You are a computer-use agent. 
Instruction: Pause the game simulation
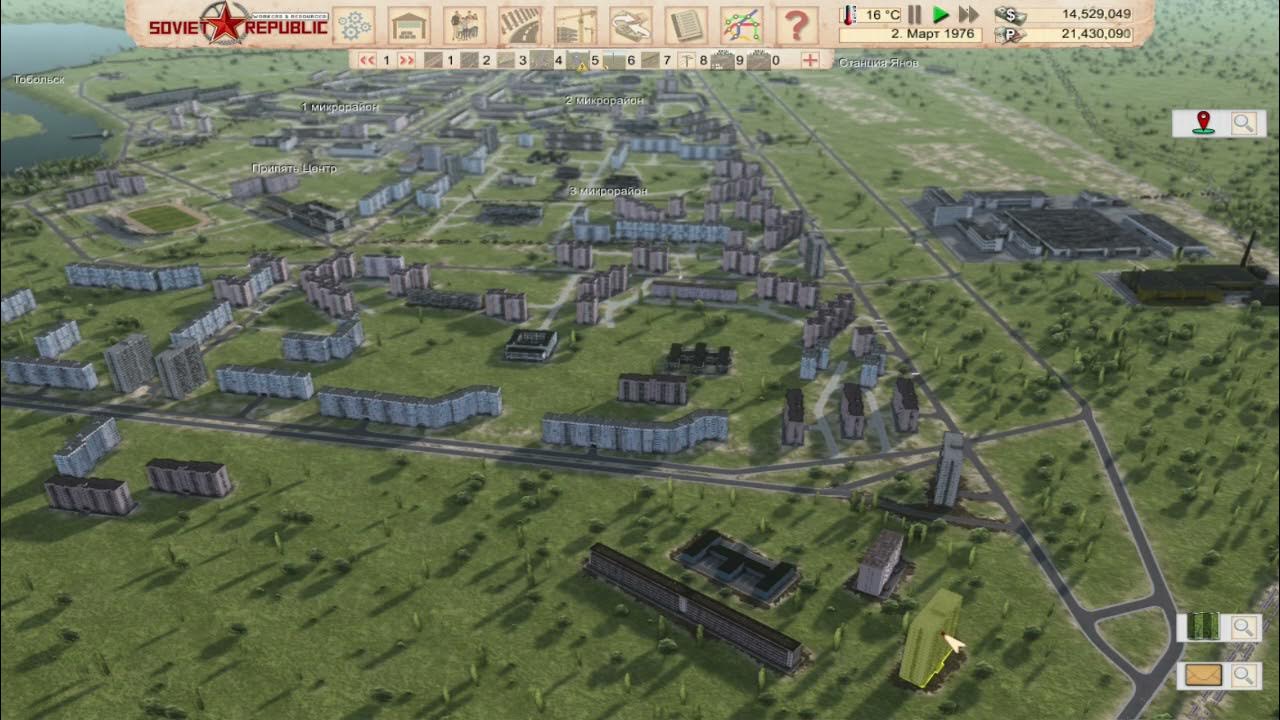914,14
